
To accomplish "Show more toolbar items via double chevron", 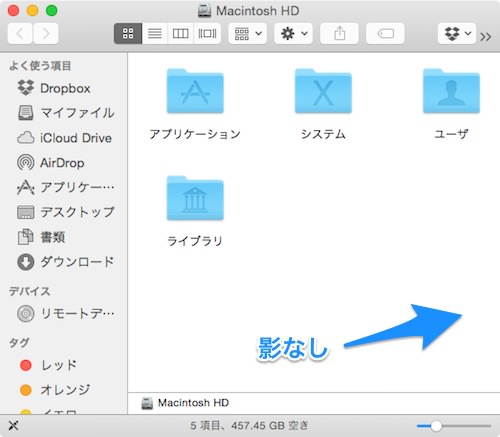I will (x=486, y=36).
